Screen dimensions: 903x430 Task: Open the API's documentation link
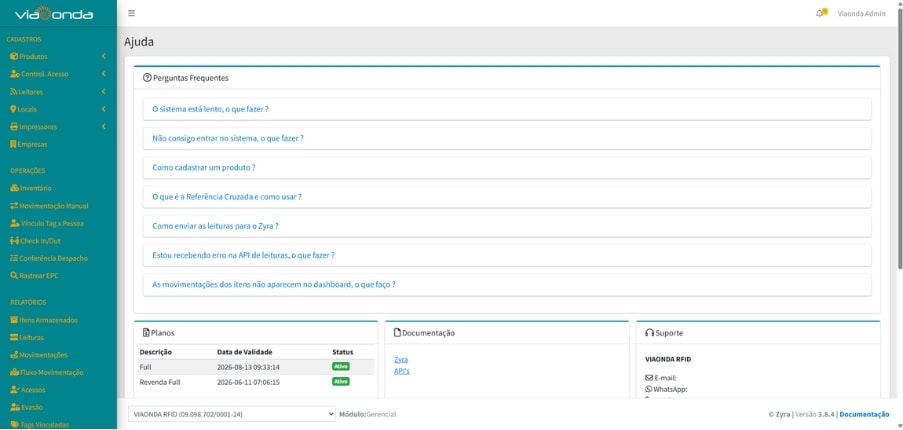click(x=402, y=371)
